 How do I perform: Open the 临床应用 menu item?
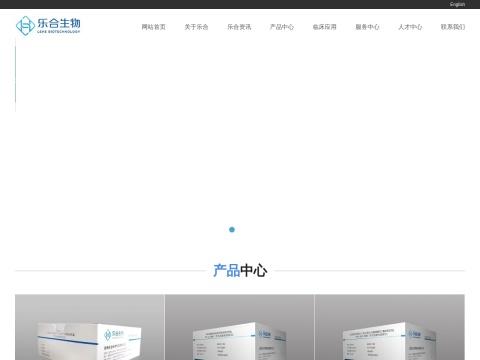[x=324, y=27]
